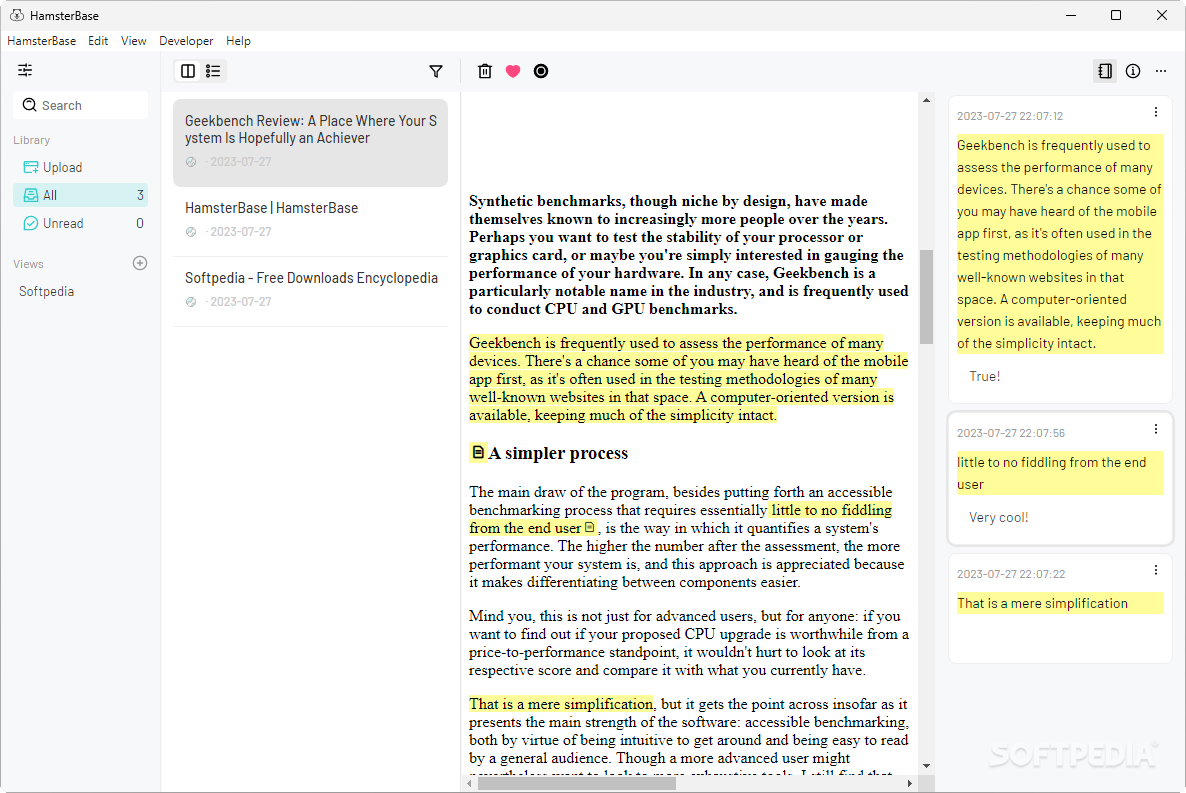Screen dimensions: 1186x793
Task: Toggle the pink heart favorite icon
Action: [513, 71]
